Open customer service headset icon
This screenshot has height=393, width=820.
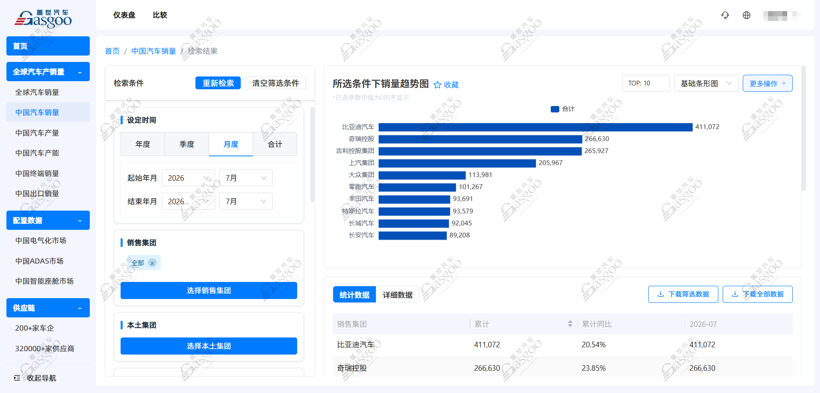pyautogui.click(x=725, y=15)
